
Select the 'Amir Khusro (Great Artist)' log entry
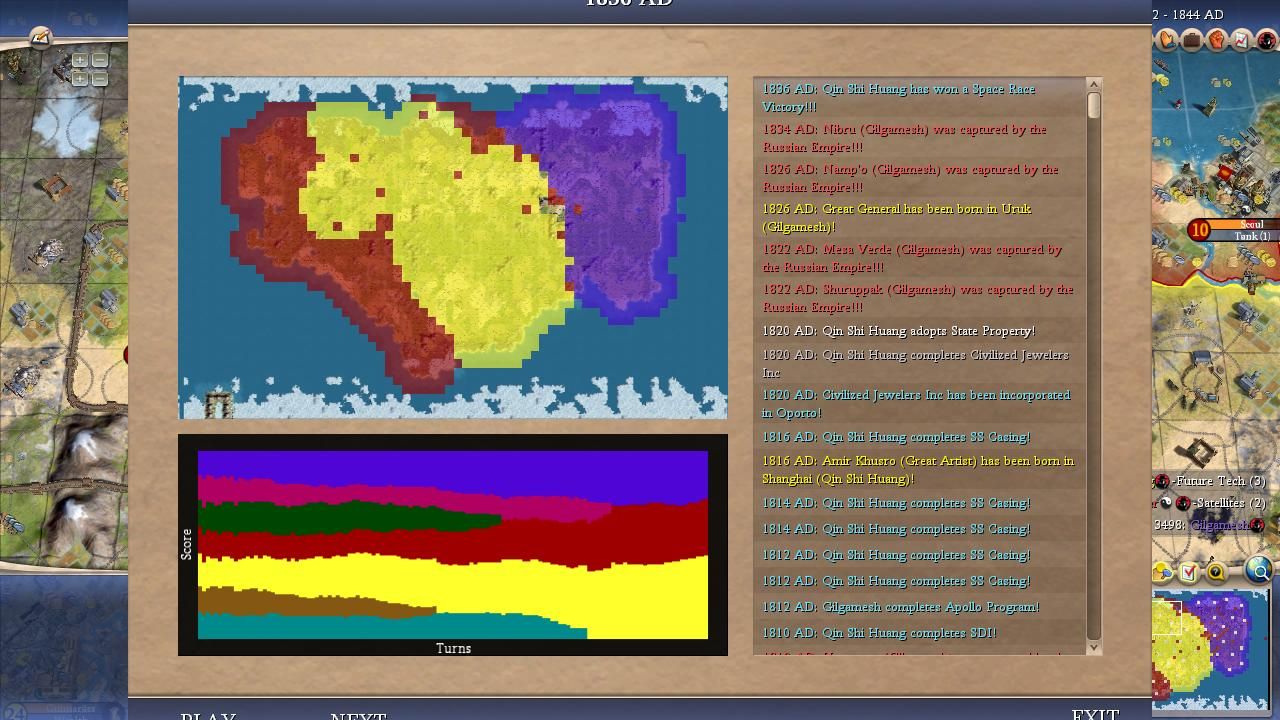tap(919, 470)
